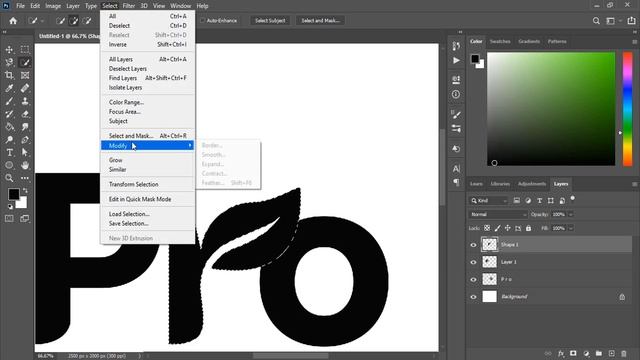The height and width of the screenshot is (360, 640).
Task: Select the Pen tool
Action: (25, 140)
